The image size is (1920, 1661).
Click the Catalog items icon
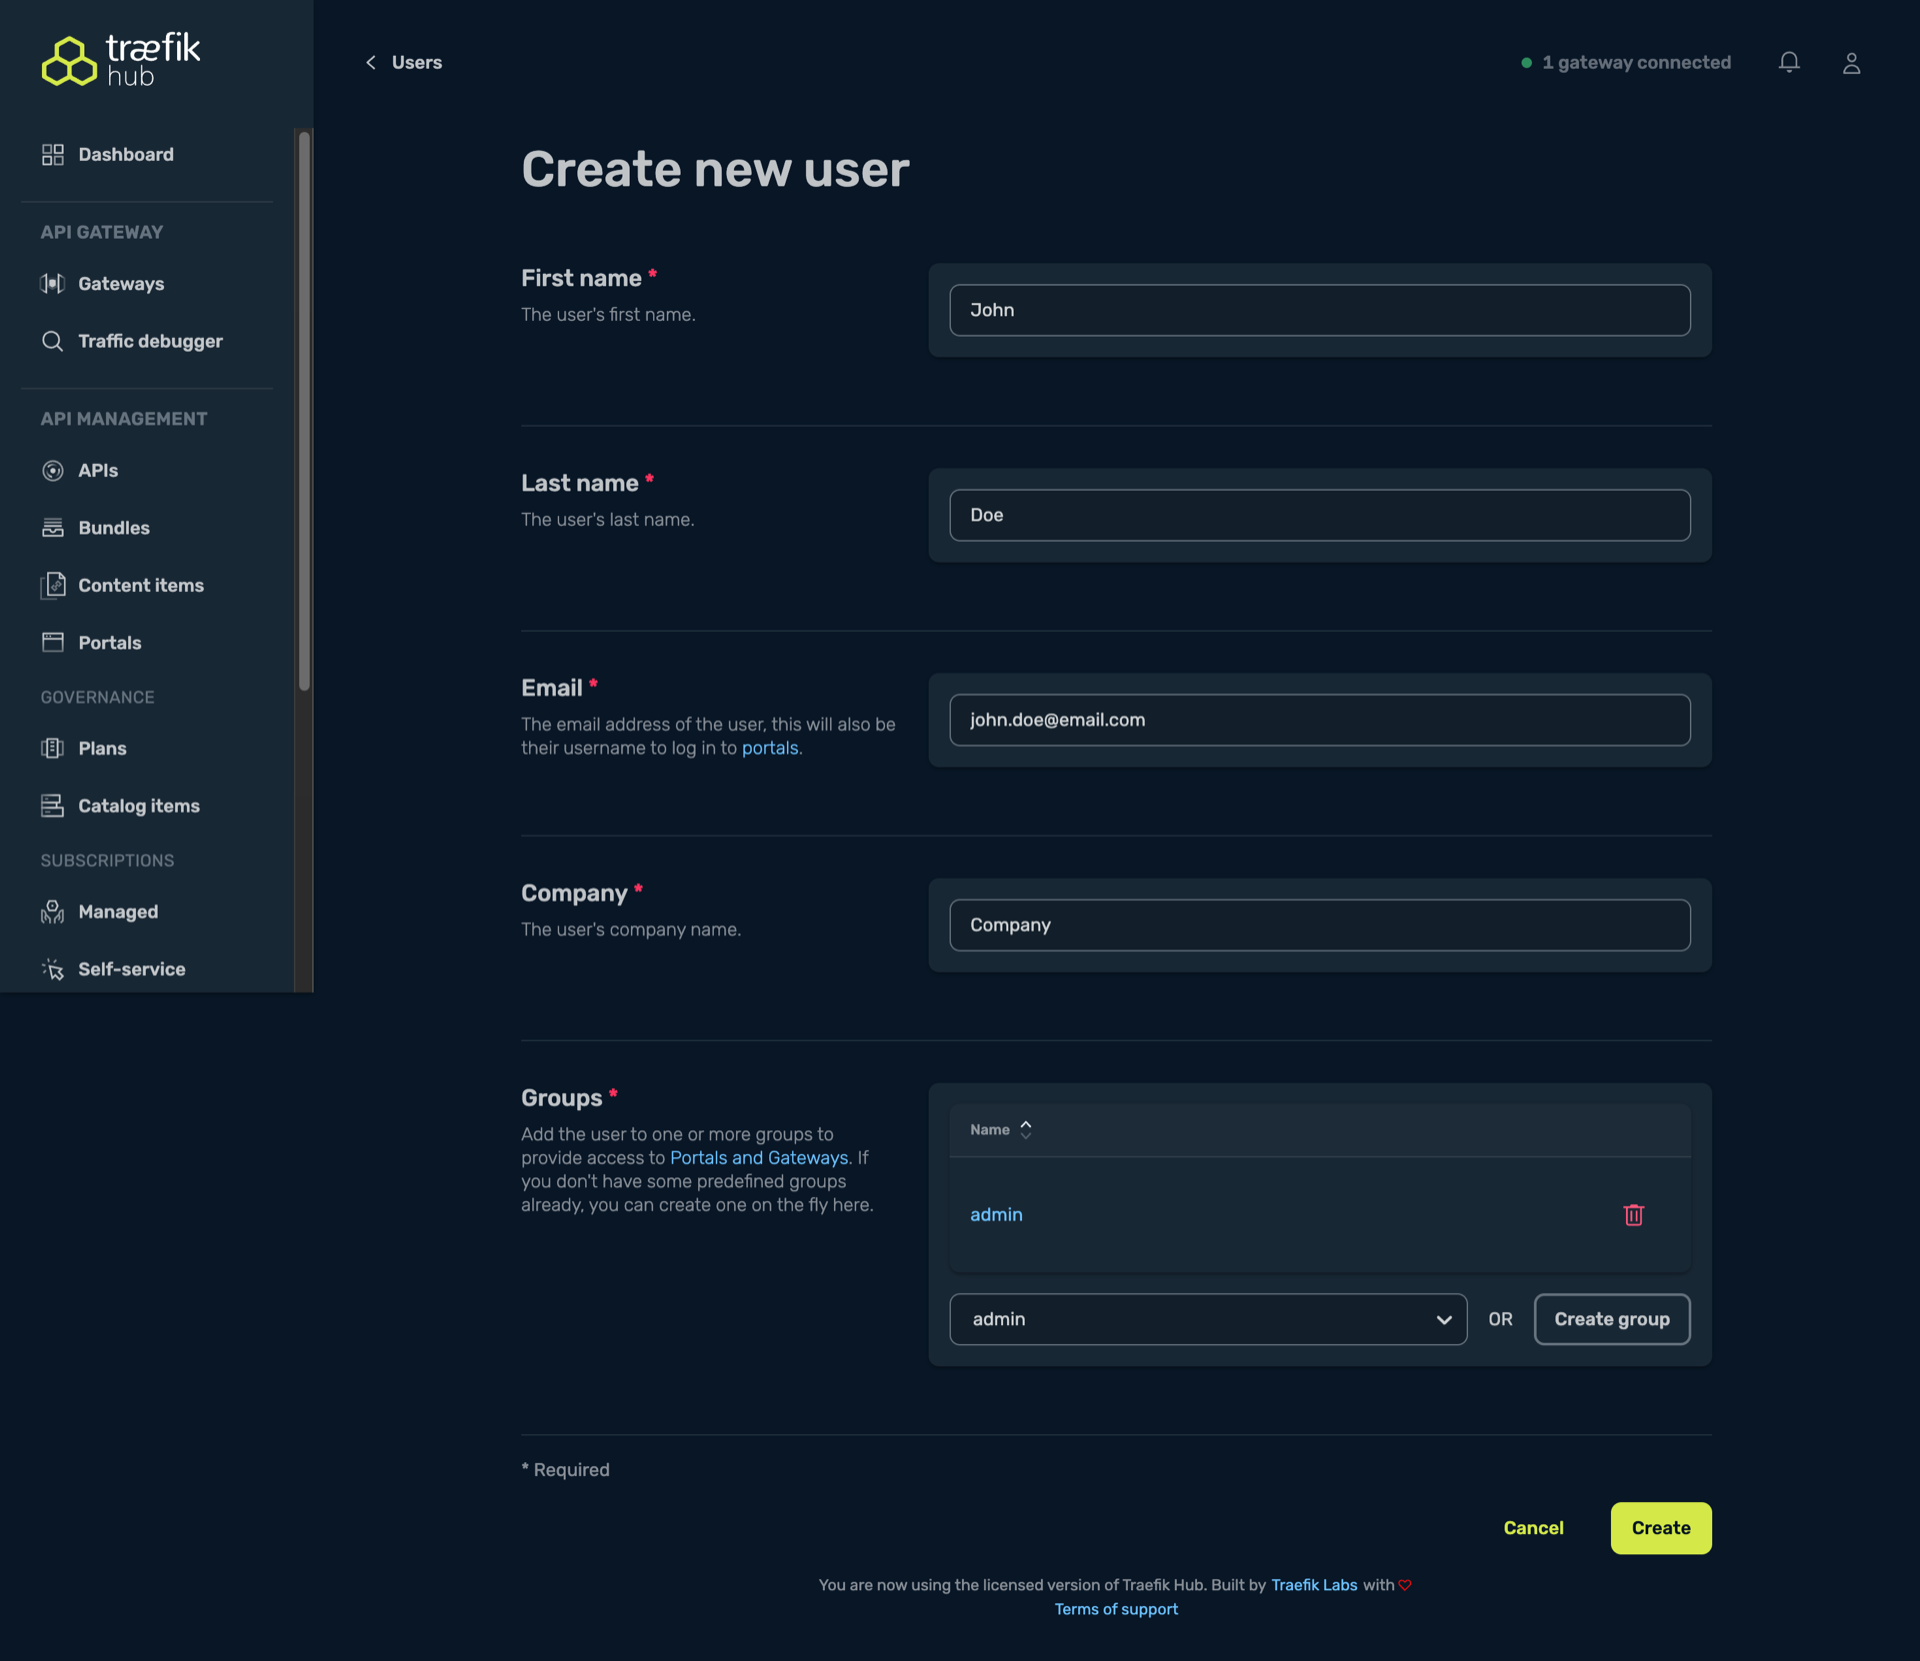click(53, 805)
